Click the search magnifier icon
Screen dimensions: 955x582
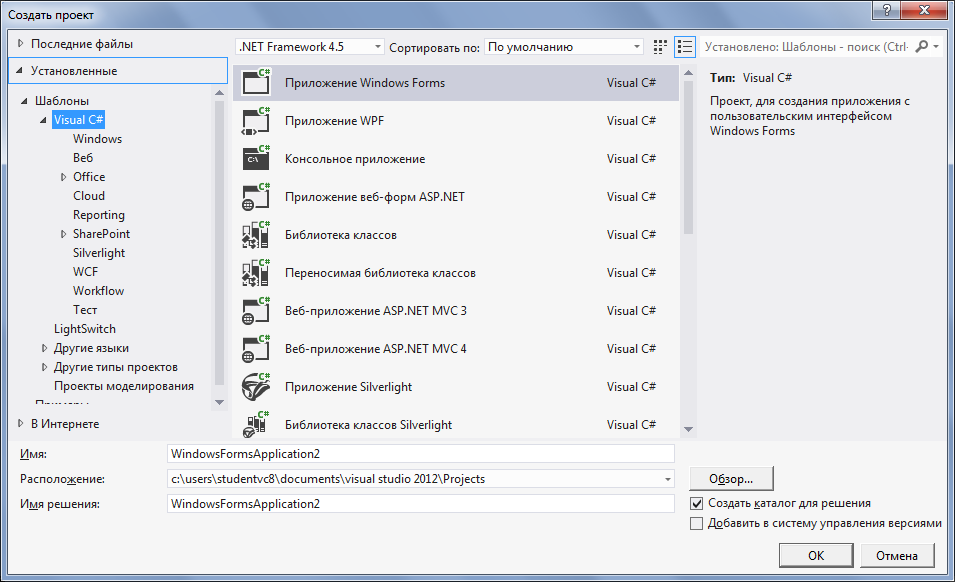click(x=922, y=46)
